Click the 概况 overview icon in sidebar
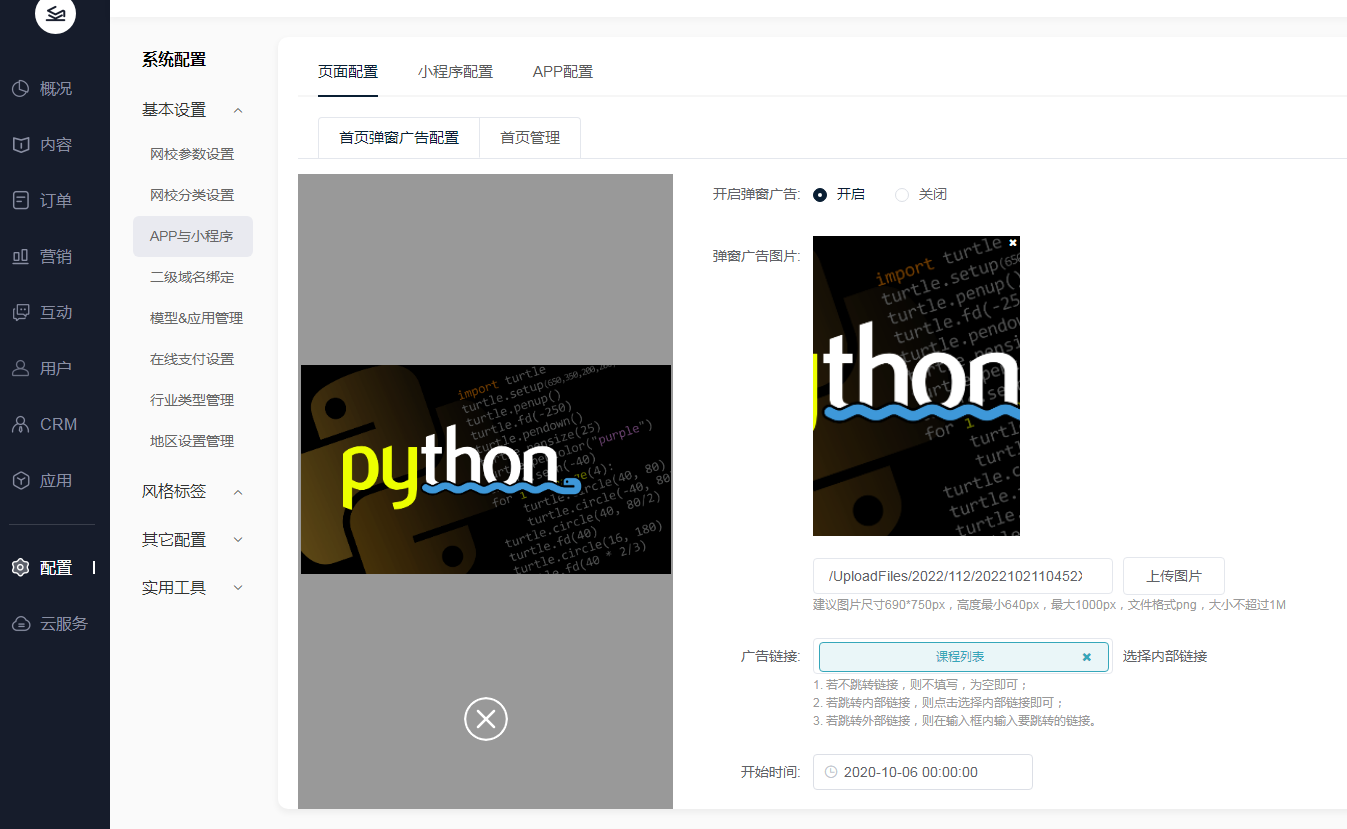The image size is (1347, 829). pyautogui.click(x=21, y=89)
